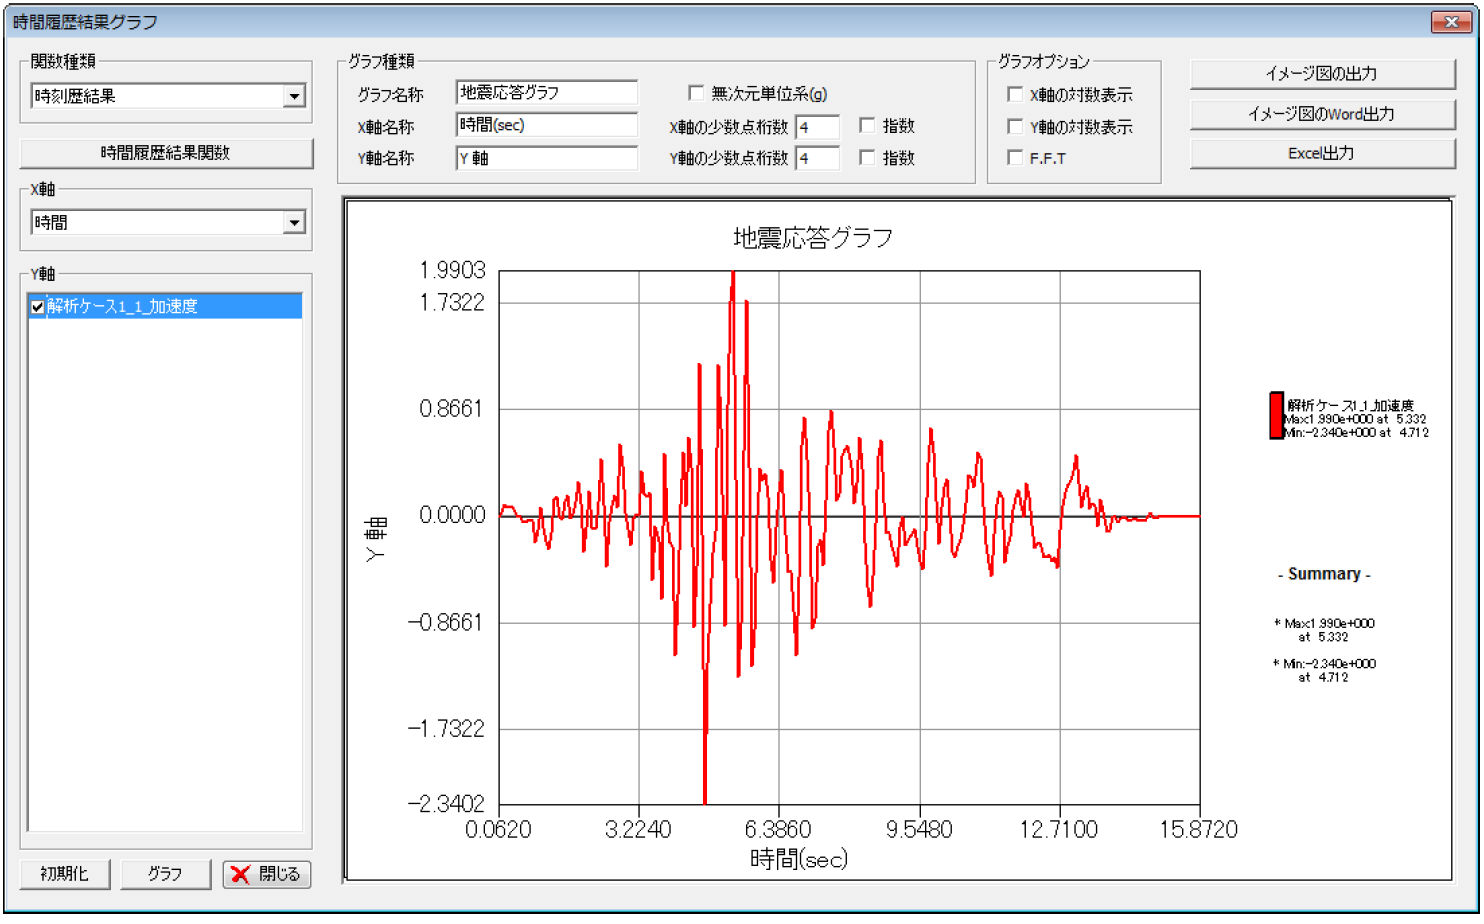The height and width of the screenshot is (924, 1484).
Task: Click the グラフ button
Action: pyautogui.click(x=165, y=874)
